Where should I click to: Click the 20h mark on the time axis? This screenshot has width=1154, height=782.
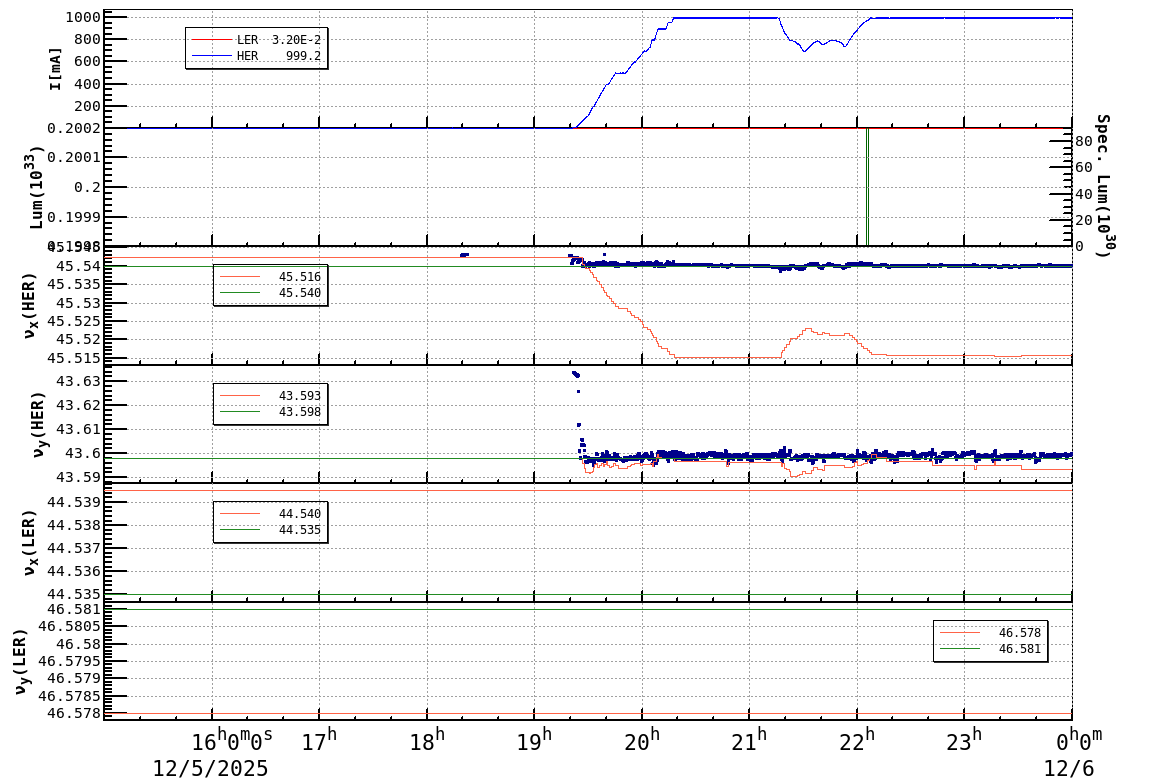(x=640, y=740)
